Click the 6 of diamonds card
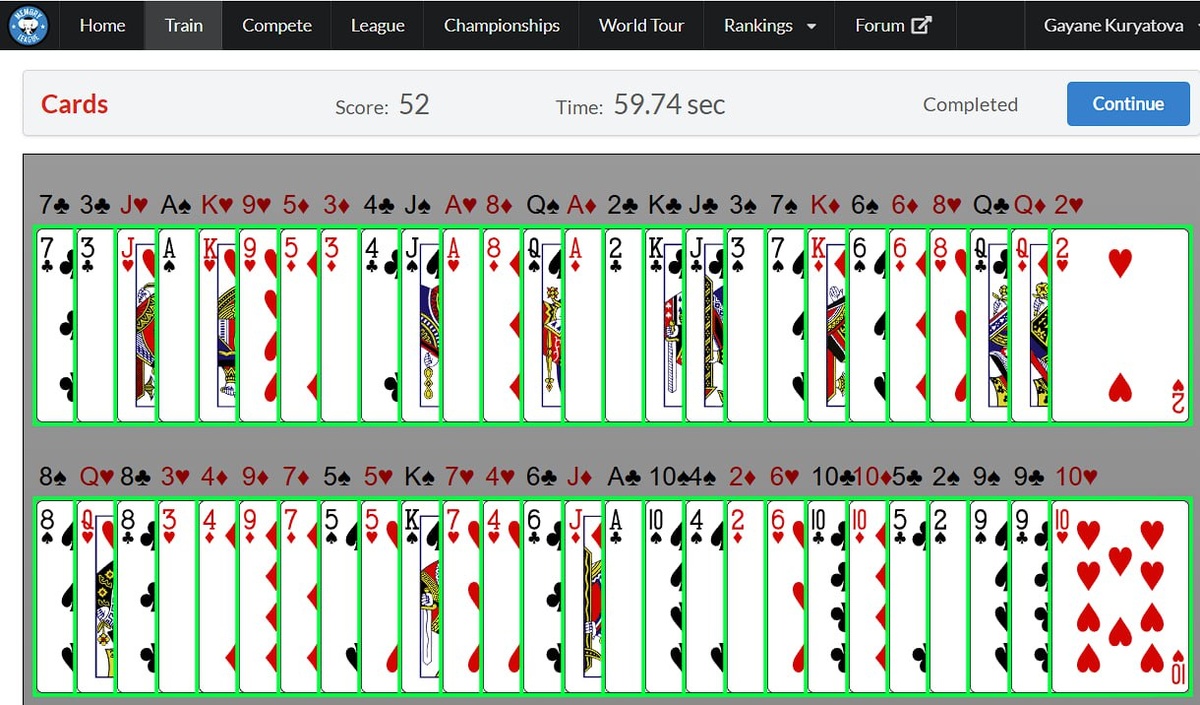 908,325
